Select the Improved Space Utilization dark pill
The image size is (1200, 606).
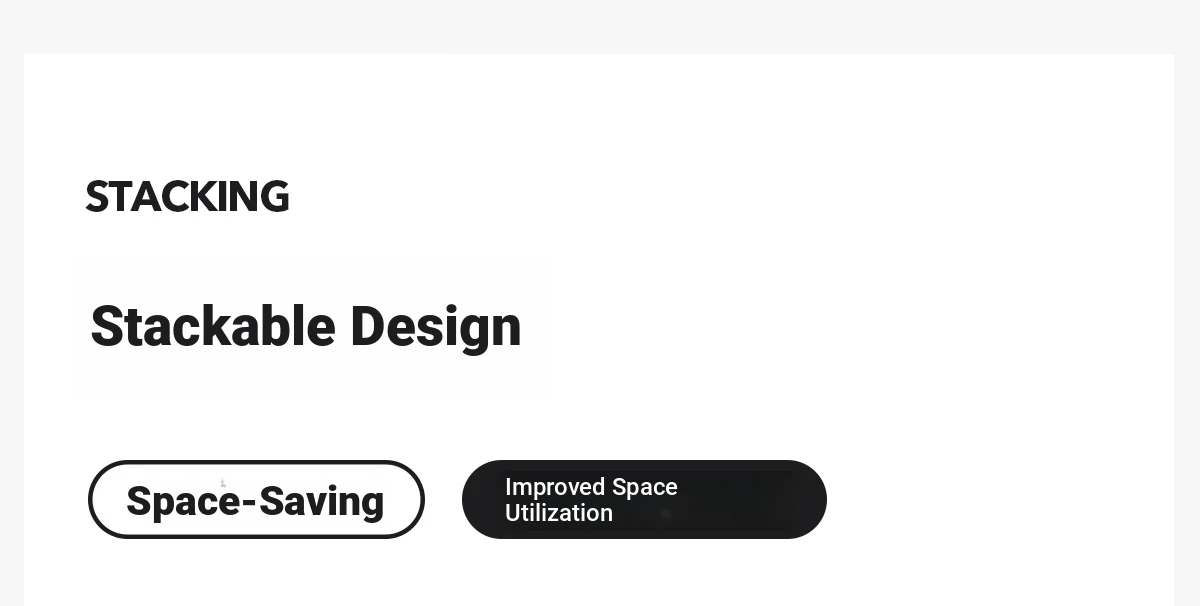(x=644, y=499)
